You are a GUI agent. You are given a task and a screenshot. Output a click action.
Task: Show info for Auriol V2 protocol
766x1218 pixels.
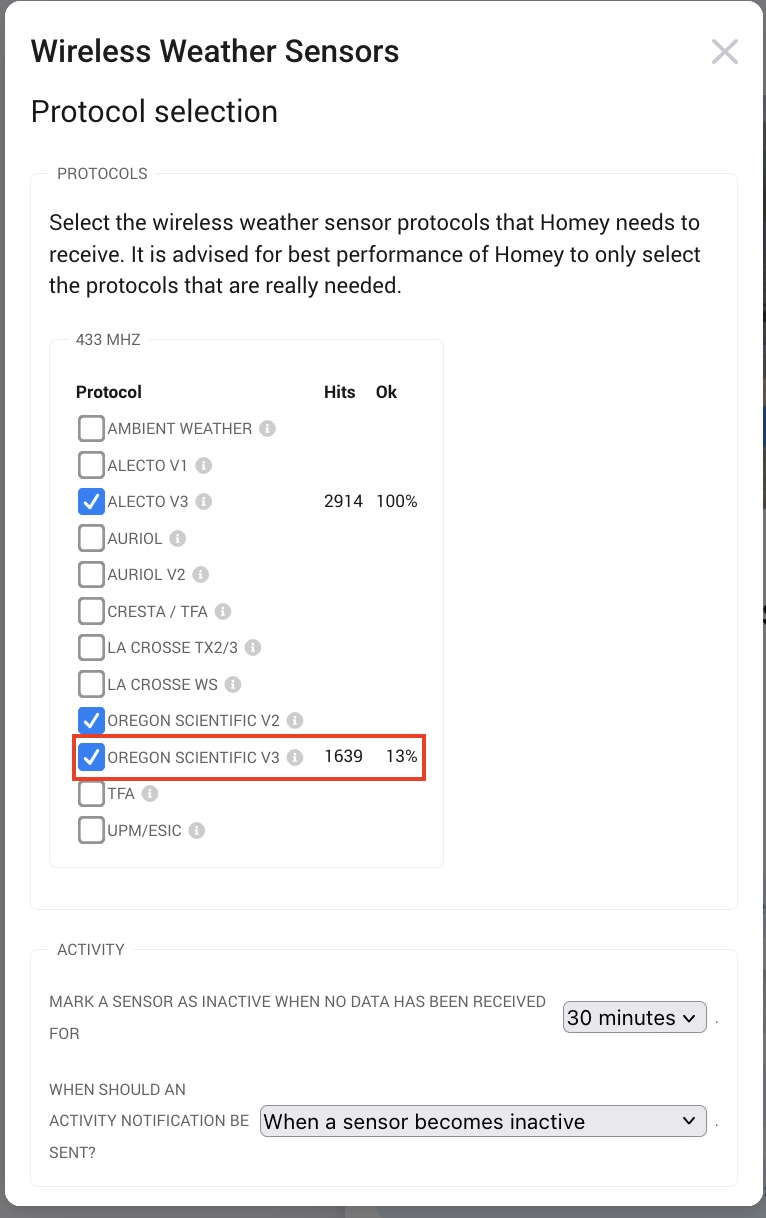201,574
